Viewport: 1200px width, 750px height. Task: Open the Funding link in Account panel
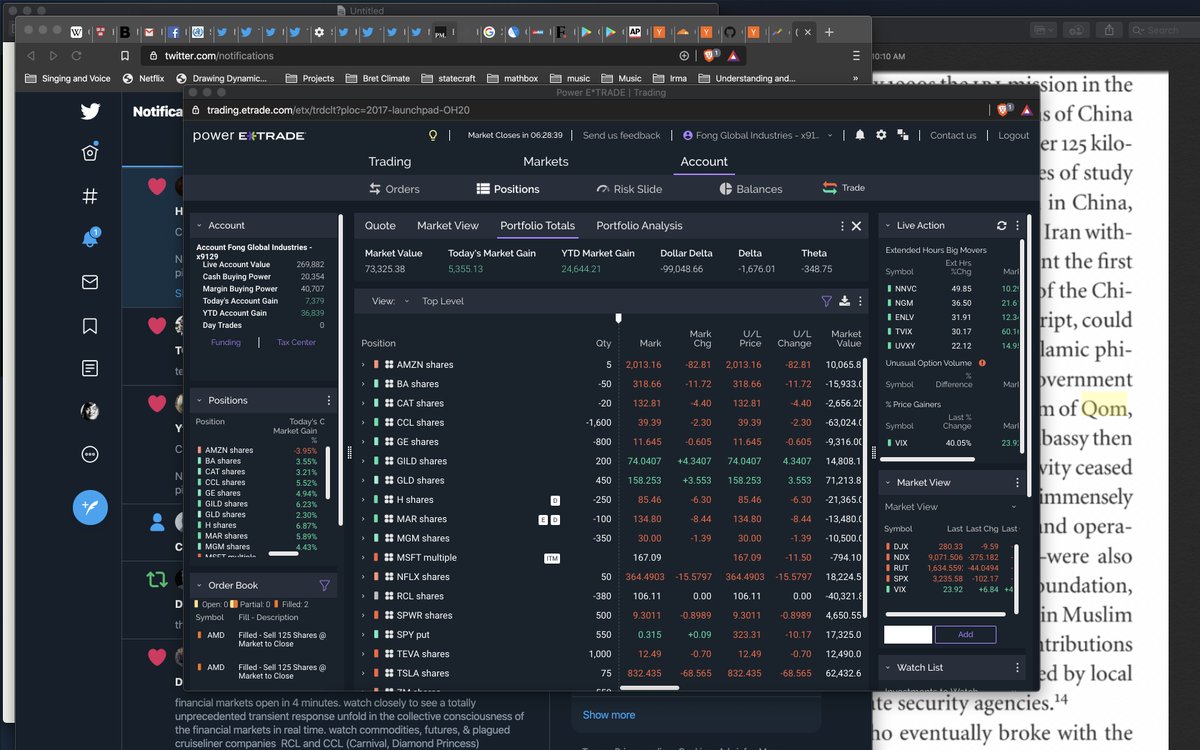click(225, 342)
